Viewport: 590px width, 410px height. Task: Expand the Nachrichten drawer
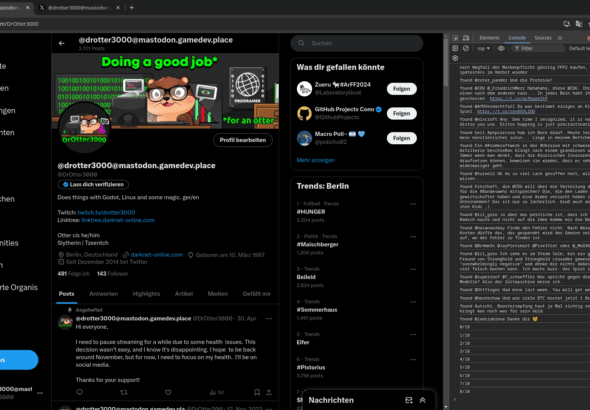423,400
